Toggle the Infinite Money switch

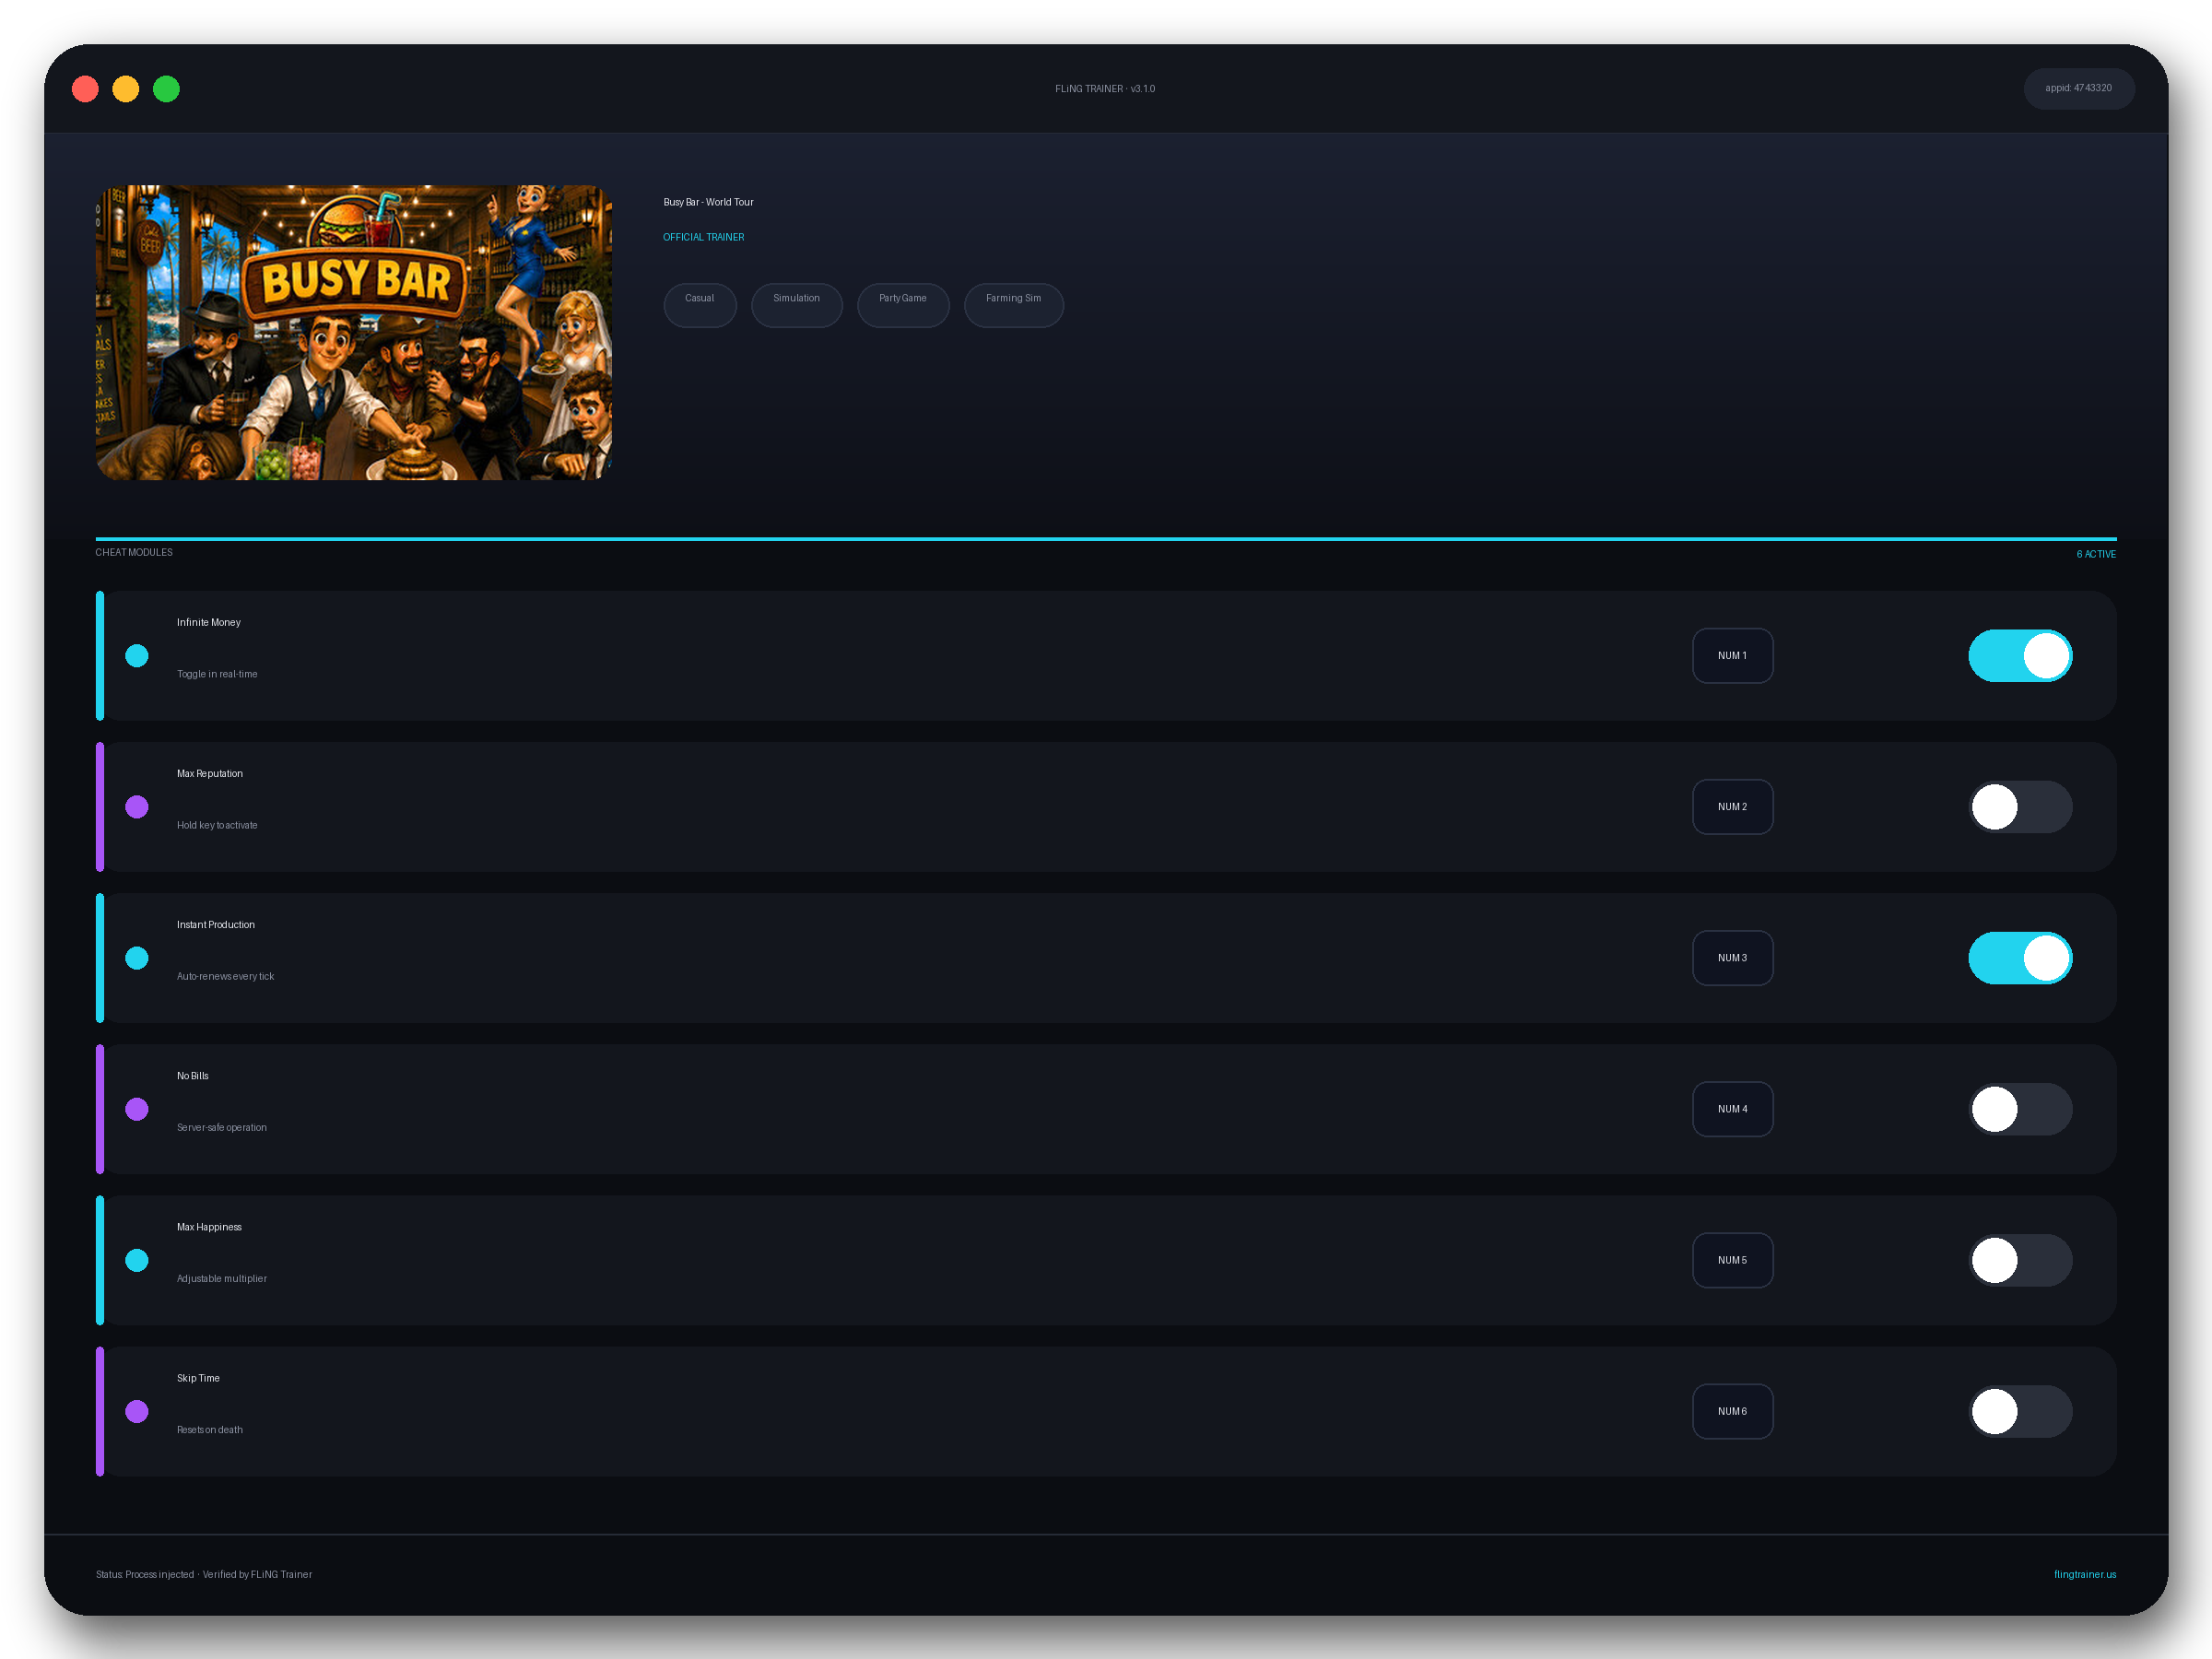(2020, 656)
